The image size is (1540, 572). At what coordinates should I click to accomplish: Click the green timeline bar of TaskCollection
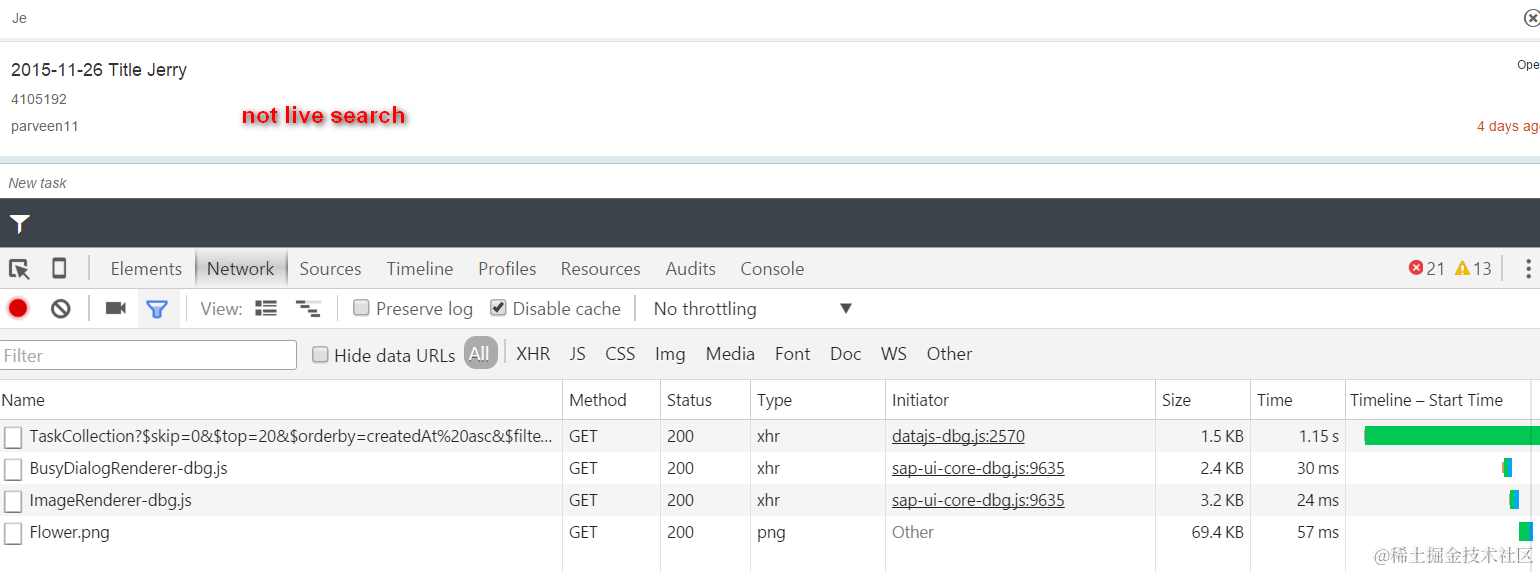pyautogui.click(x=1451, y=435)
